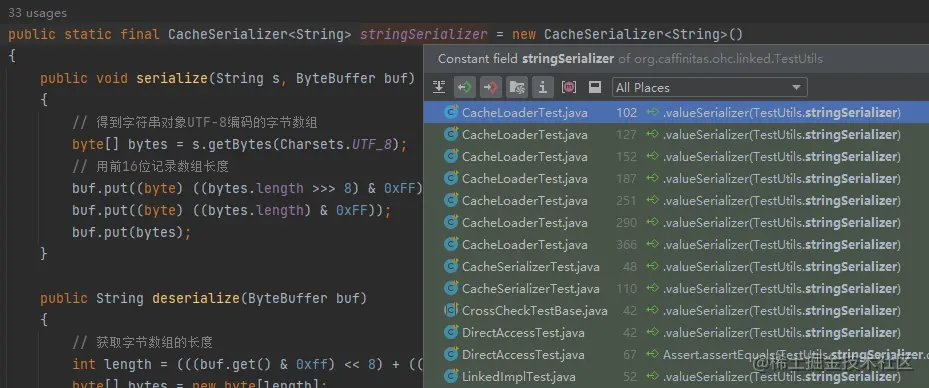Click read-access arrow icon on line 187 row
This screenshot has height=388, width=929.
[653, 178]
